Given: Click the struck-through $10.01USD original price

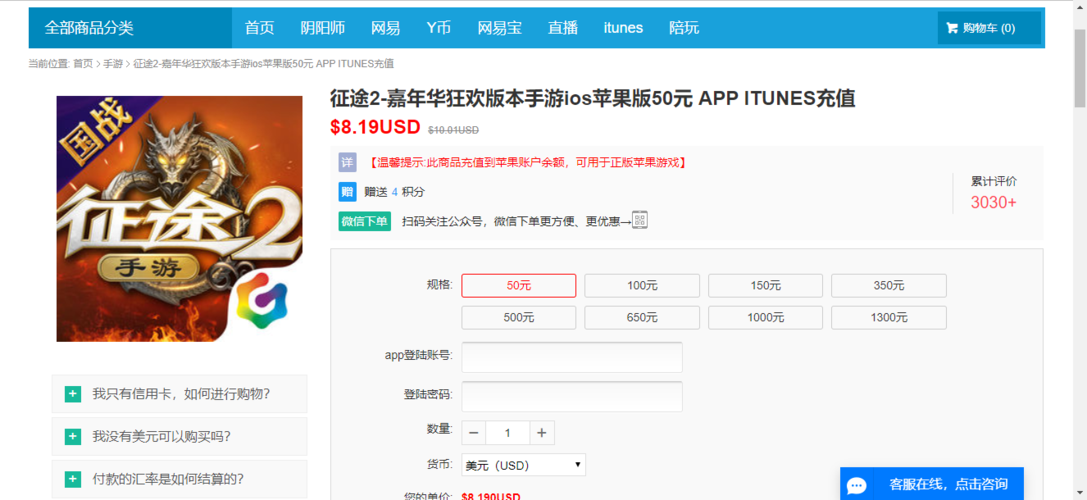Looking at the screenshot, I should click(453, 130).
